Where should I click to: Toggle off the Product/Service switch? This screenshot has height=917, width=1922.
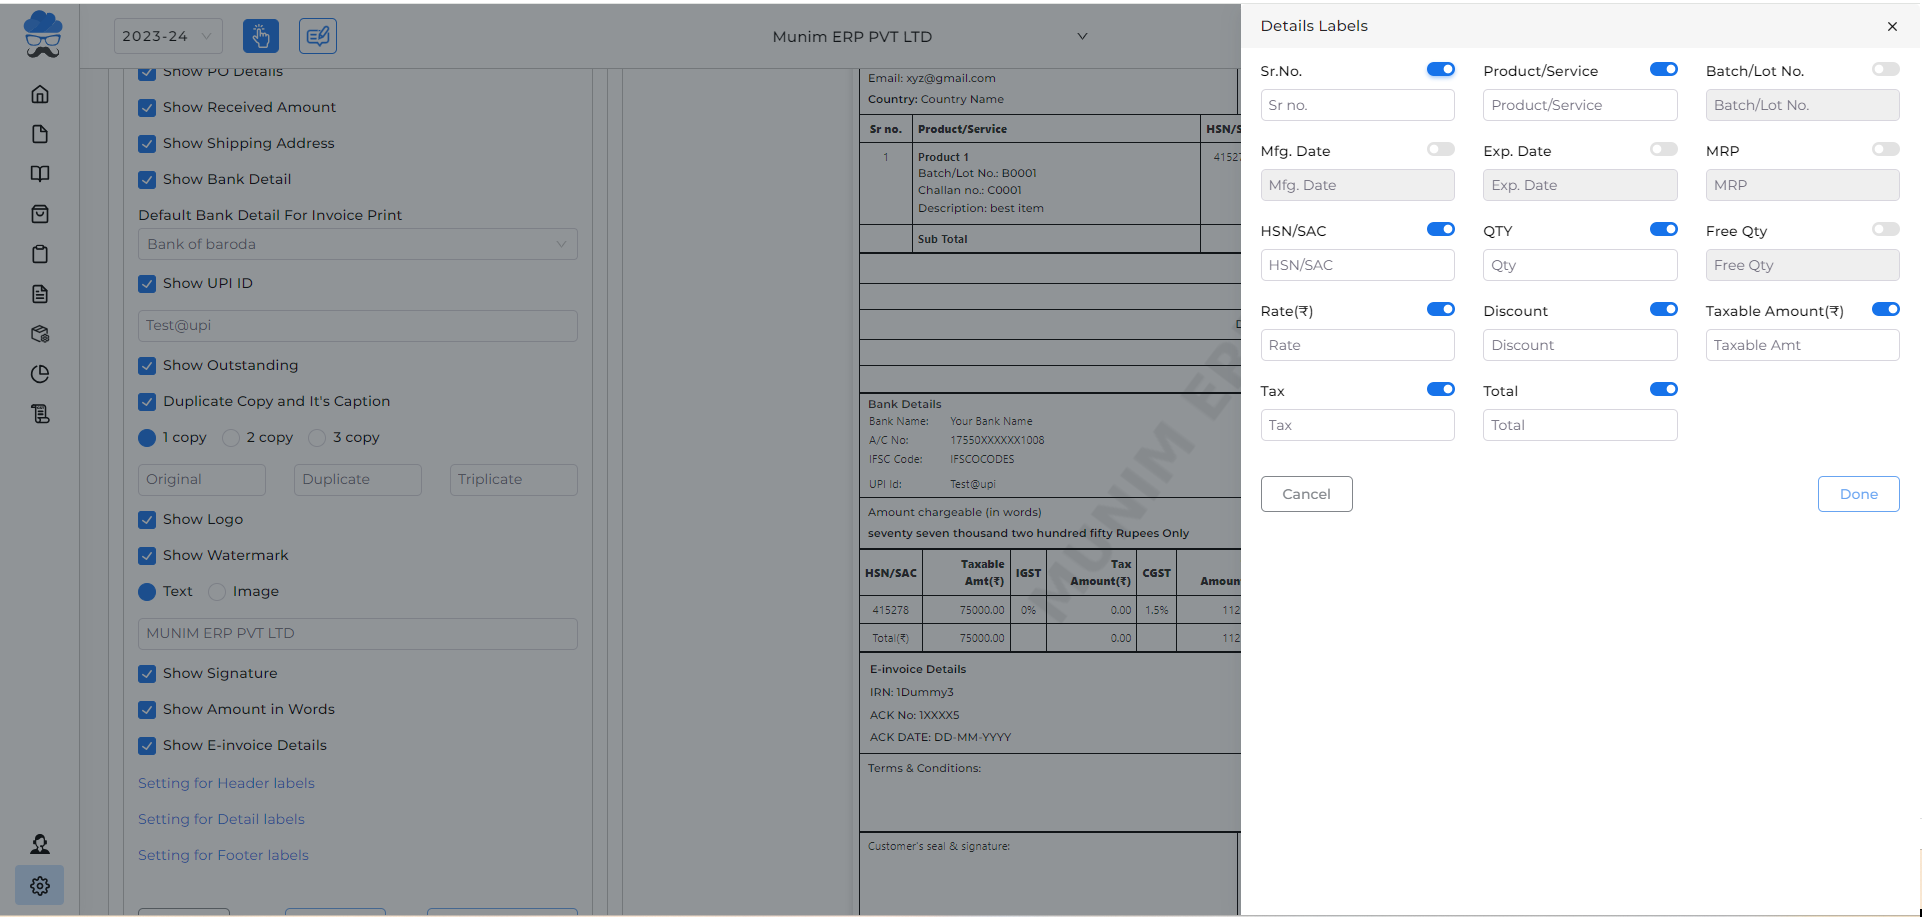pyautogui.click(x=1664, y=69)
